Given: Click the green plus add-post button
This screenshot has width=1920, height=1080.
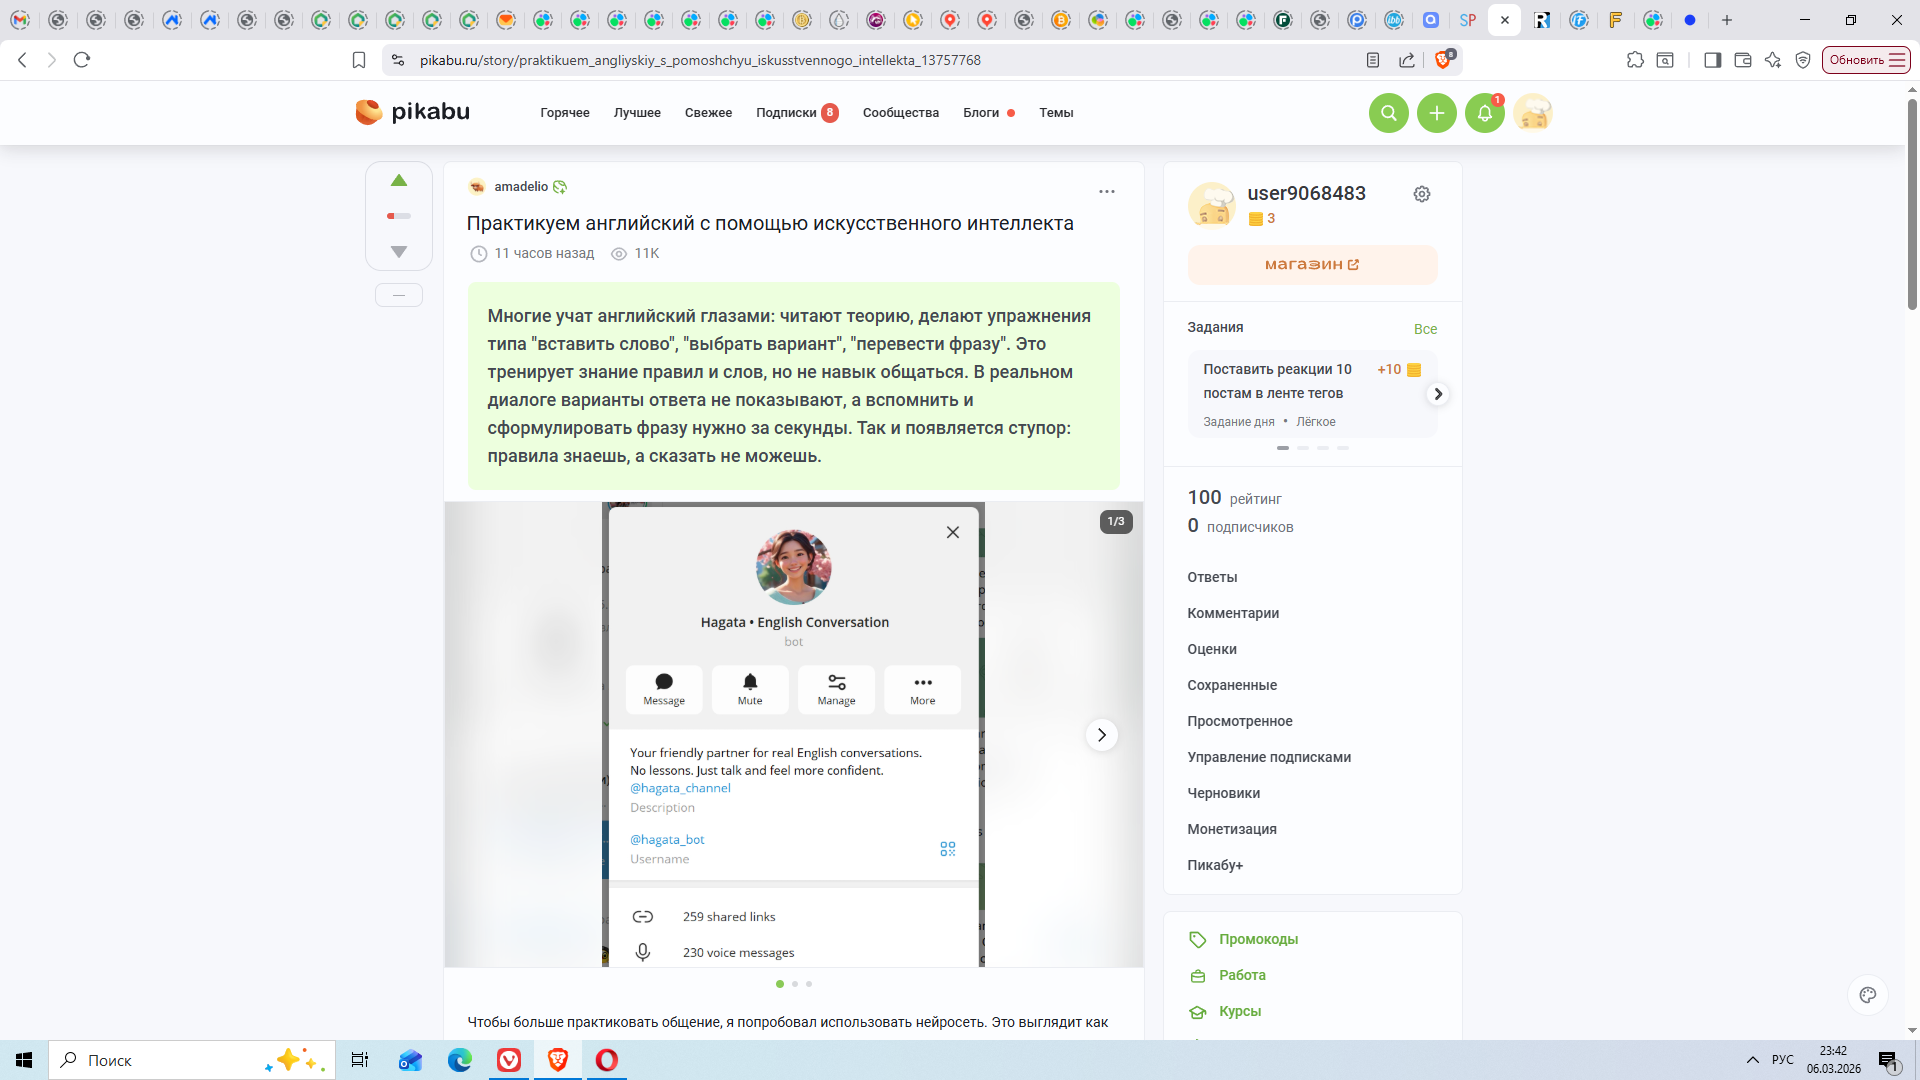Looking at the screenshot, I should 1436,113.
